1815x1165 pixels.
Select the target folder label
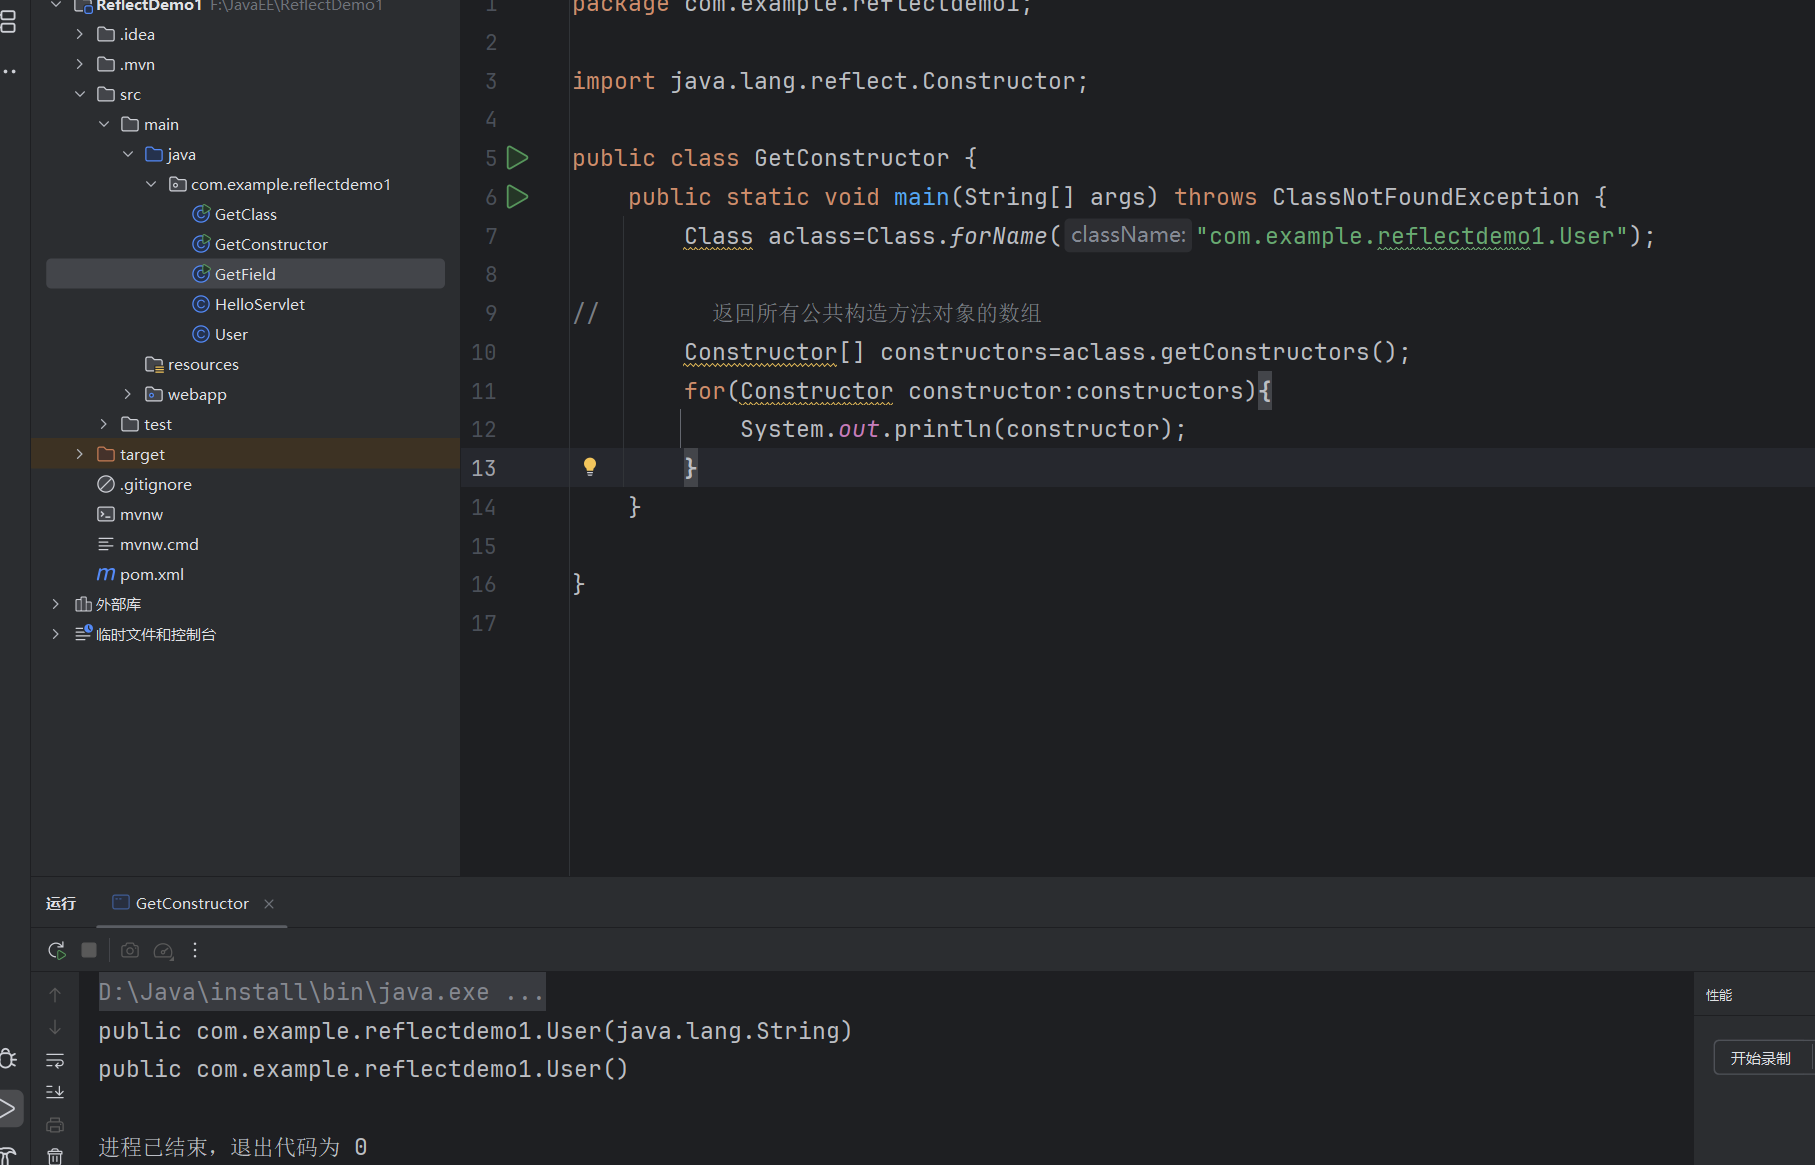click(x=142, y=454)
